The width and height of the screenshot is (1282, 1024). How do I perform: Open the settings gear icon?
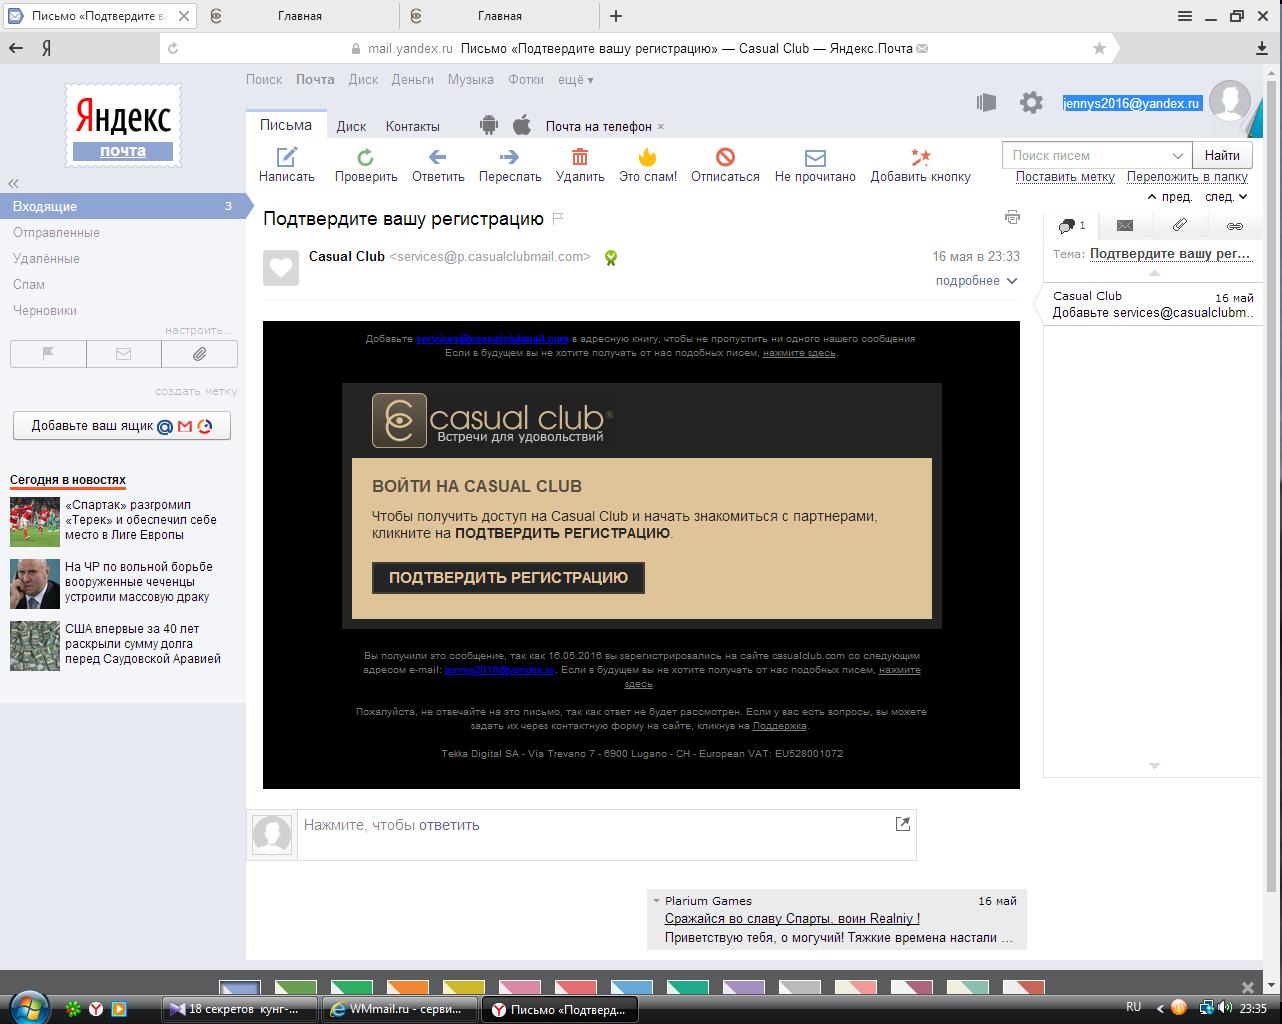1031,102
